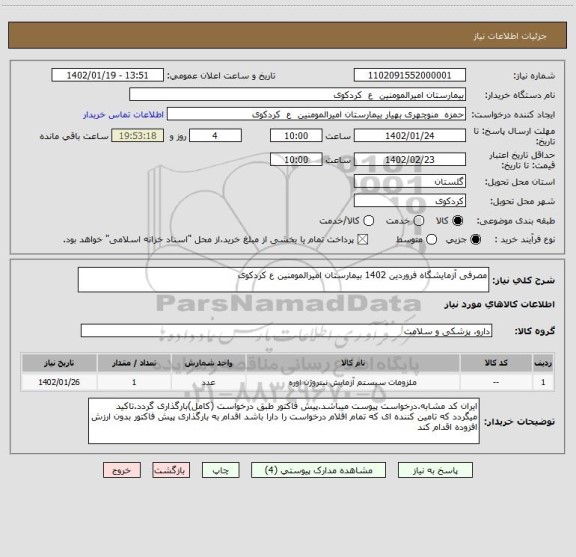Click the remaining time 19:53:18 field
Screen dimensions: 576x557
click(138, 136)
